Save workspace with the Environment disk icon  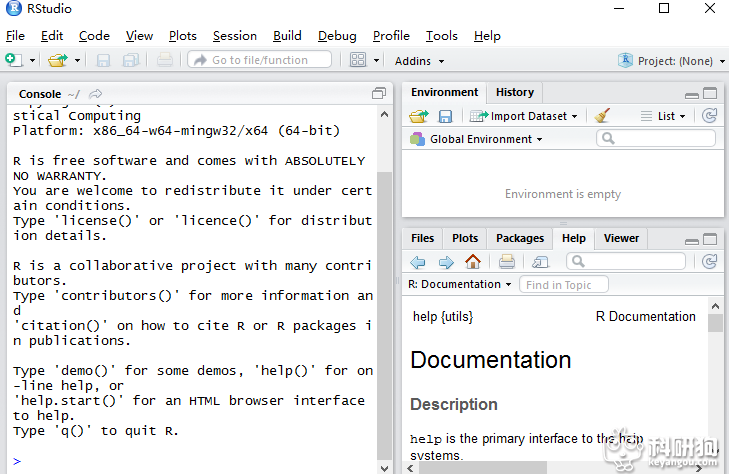coord(445,116)
